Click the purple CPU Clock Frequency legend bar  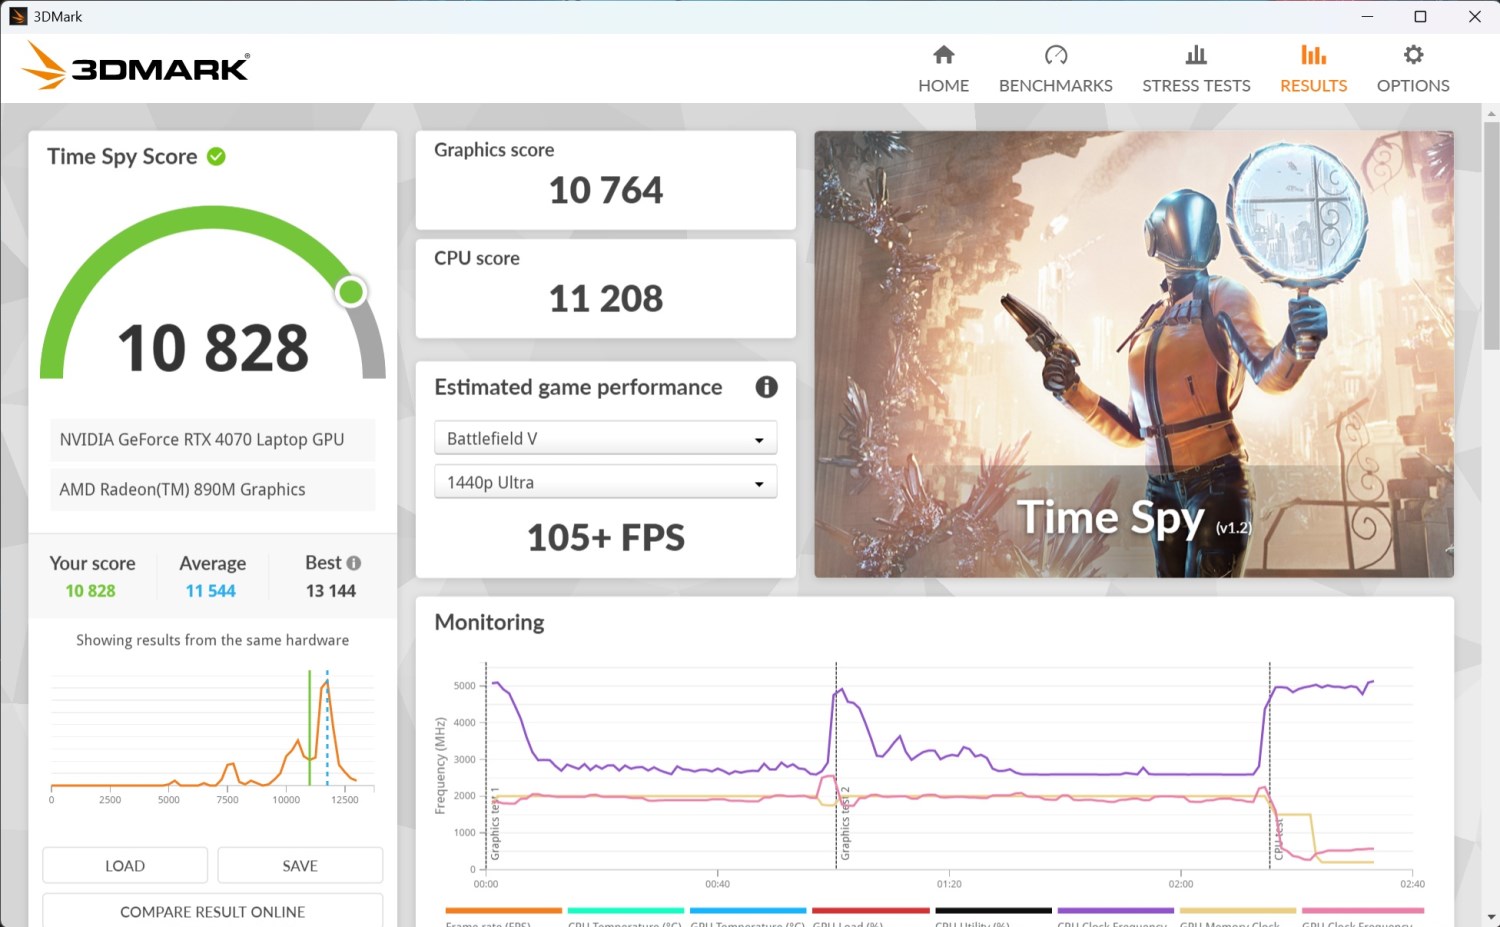click(1115, 910)
